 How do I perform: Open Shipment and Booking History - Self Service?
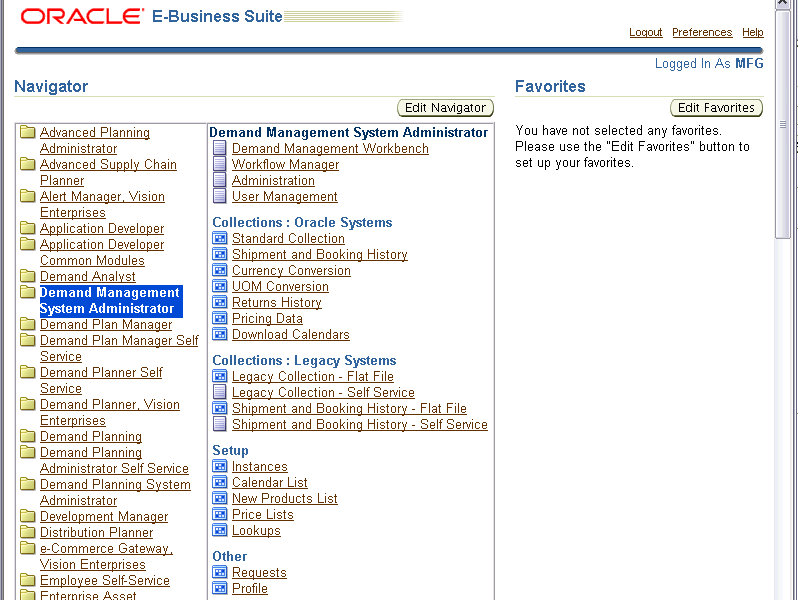click(360, 424)
